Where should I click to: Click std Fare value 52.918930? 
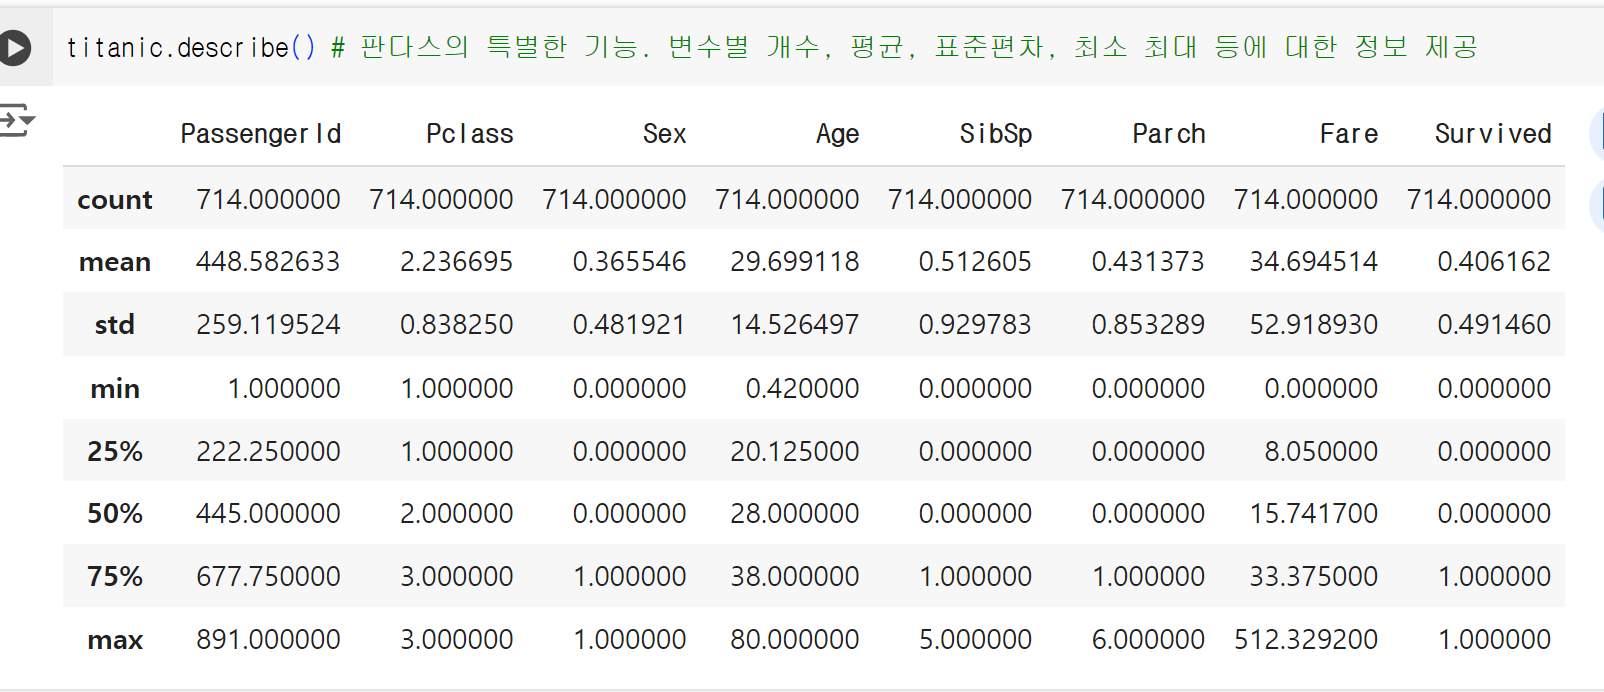pos(1314,325)
